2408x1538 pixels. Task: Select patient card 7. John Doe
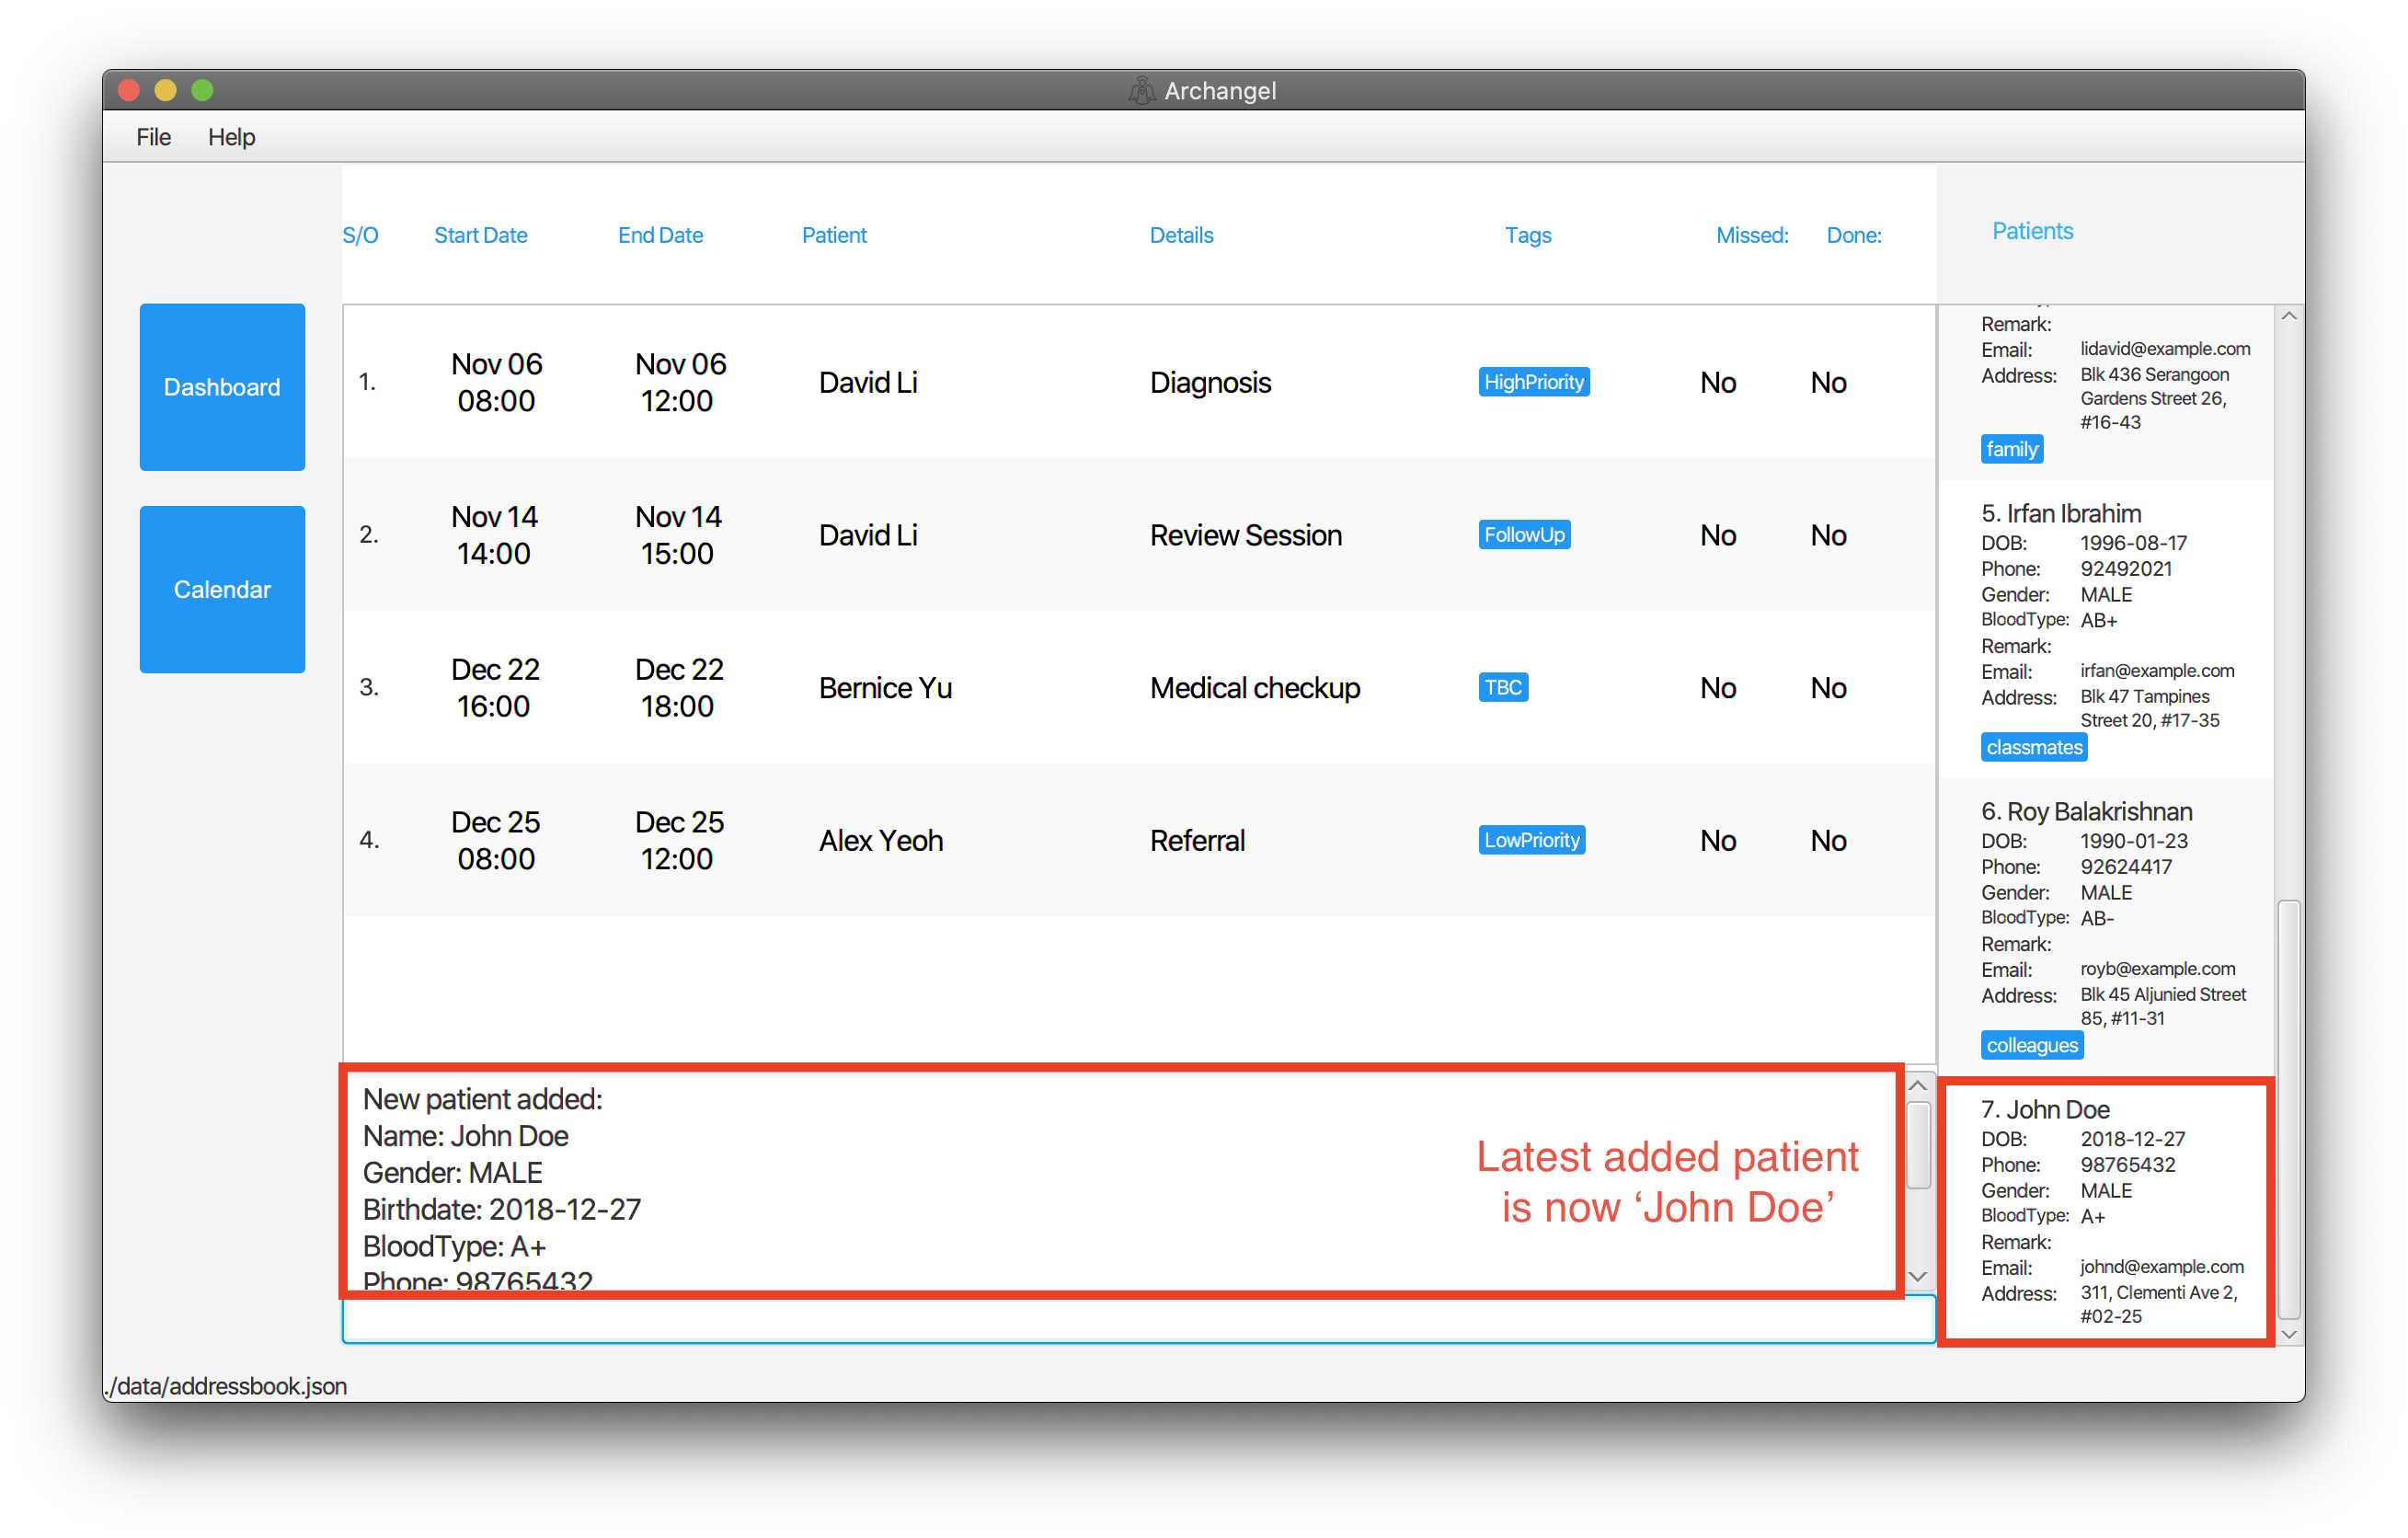tap(2105, 1211)
